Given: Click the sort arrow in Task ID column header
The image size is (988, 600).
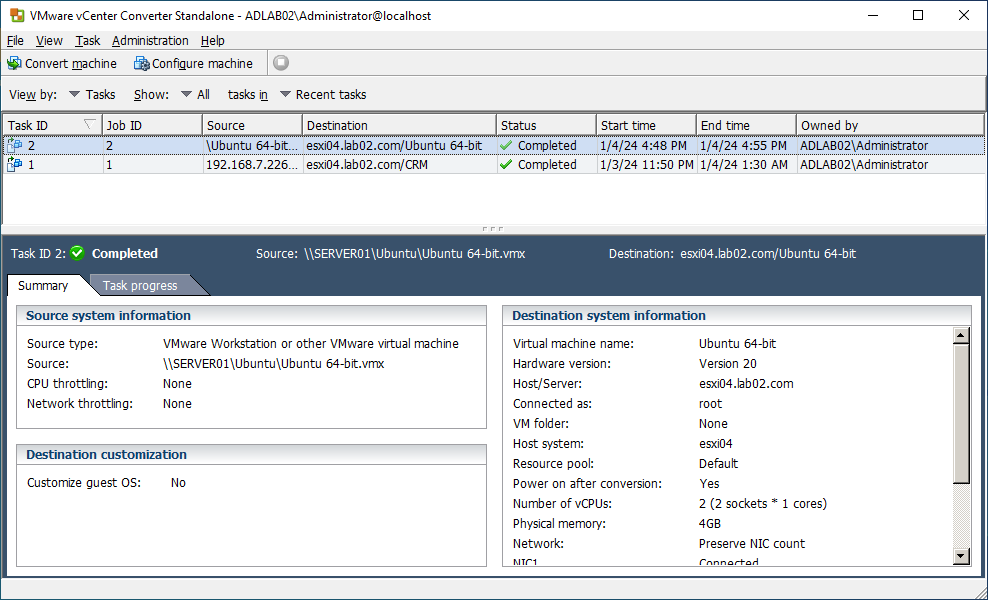Looking at the screenshot, I should 90,125.
